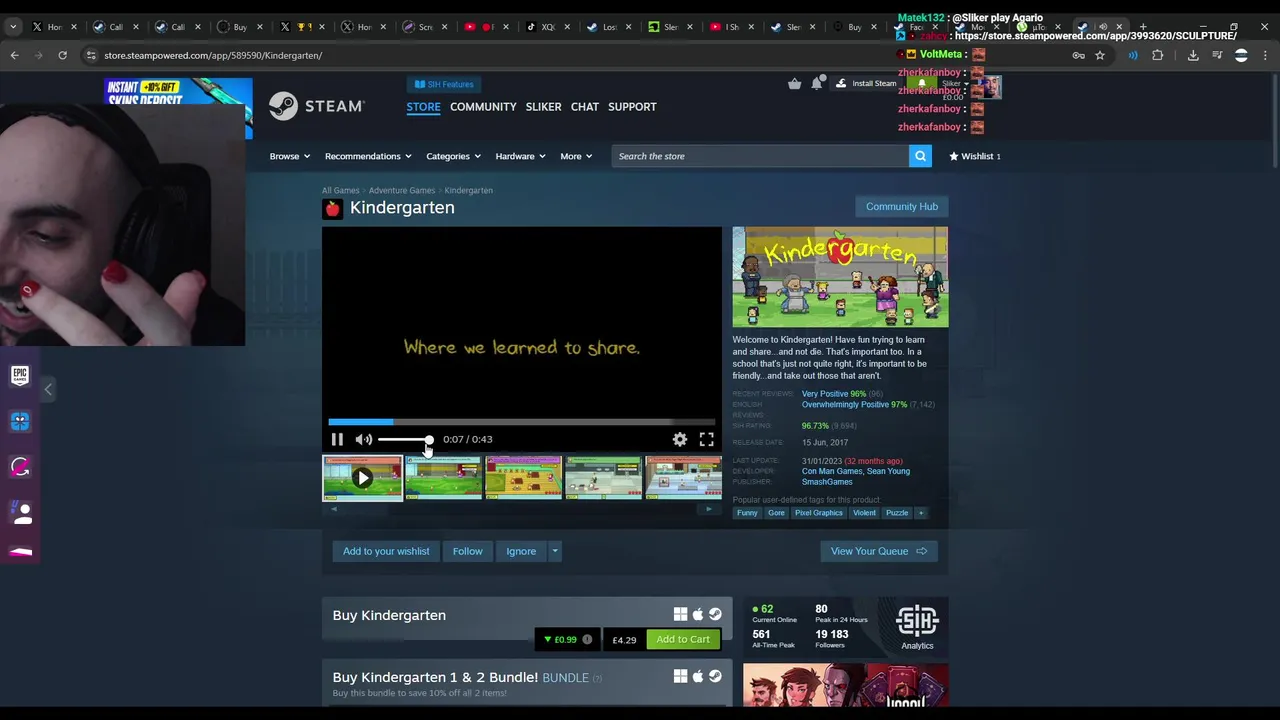Select the second screenshot thumbnail
1280x720 pixels.
point(443,478)
